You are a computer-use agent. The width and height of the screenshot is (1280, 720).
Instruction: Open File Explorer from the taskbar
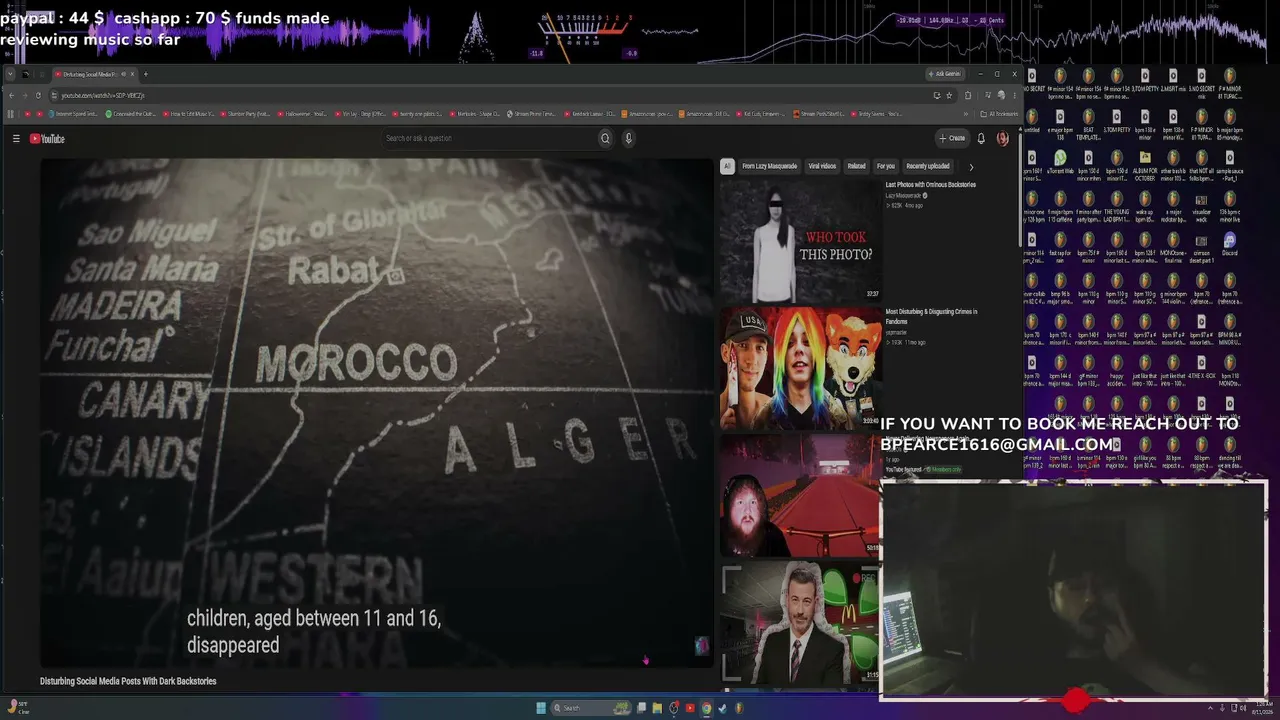[x=657, y=708]
